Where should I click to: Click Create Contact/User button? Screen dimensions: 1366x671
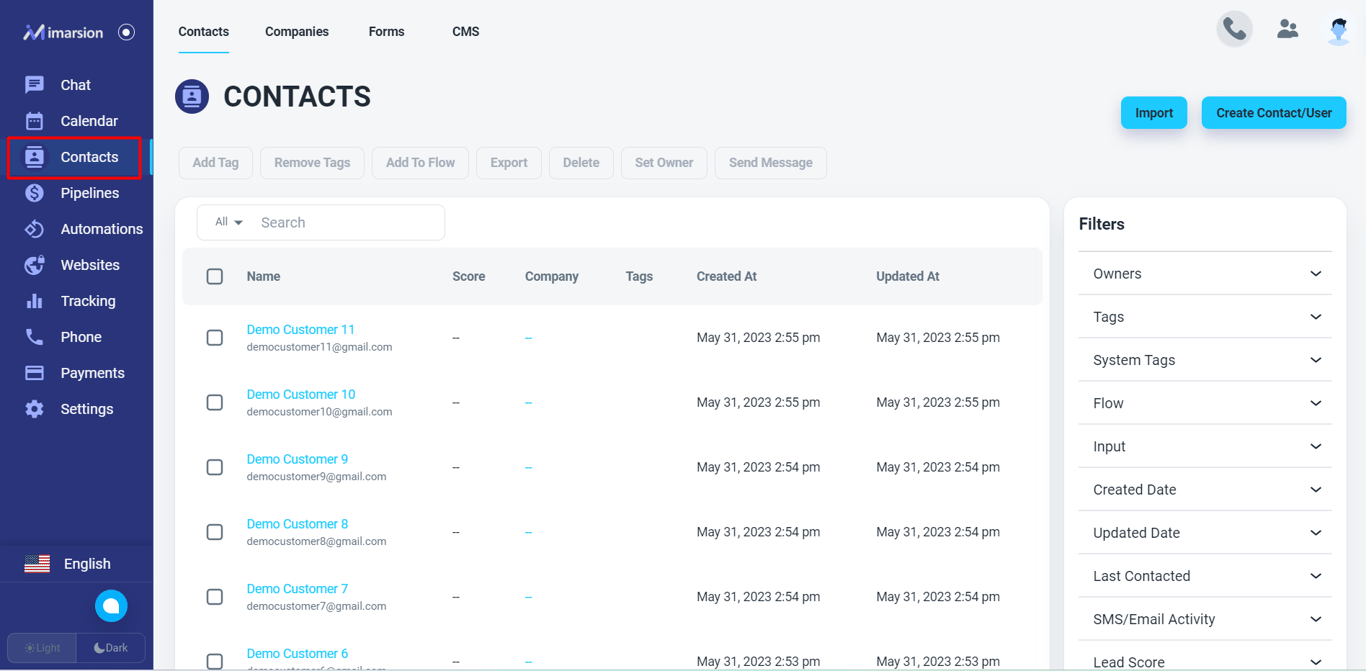point(1274,113)
